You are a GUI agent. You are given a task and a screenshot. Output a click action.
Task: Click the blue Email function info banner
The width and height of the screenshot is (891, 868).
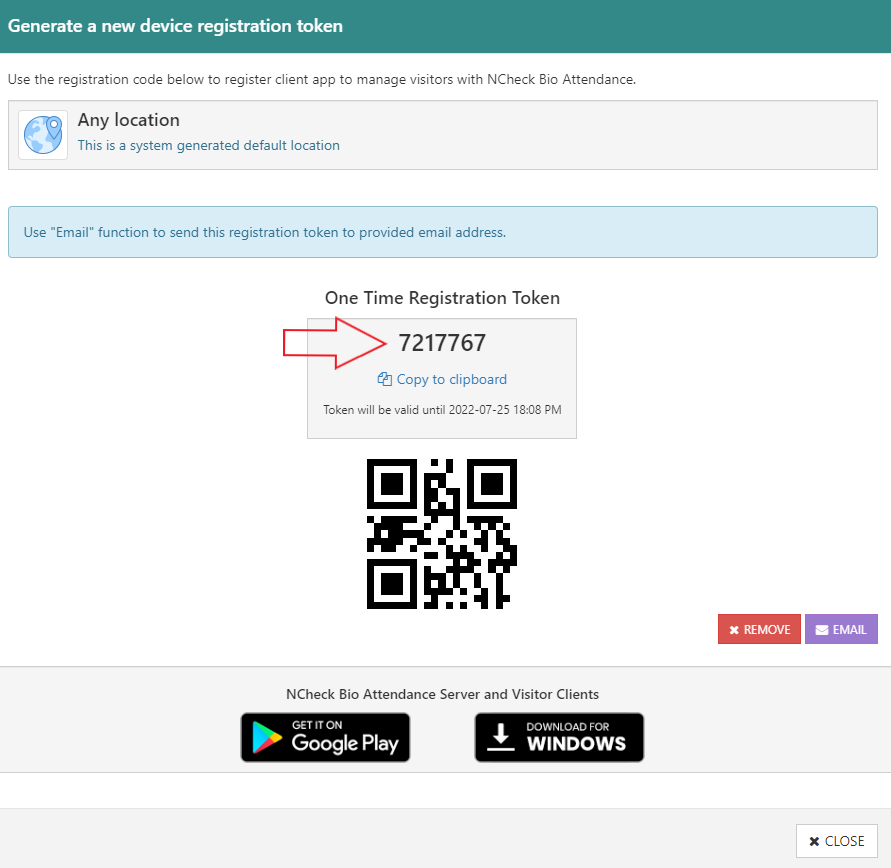click(443, 232)
